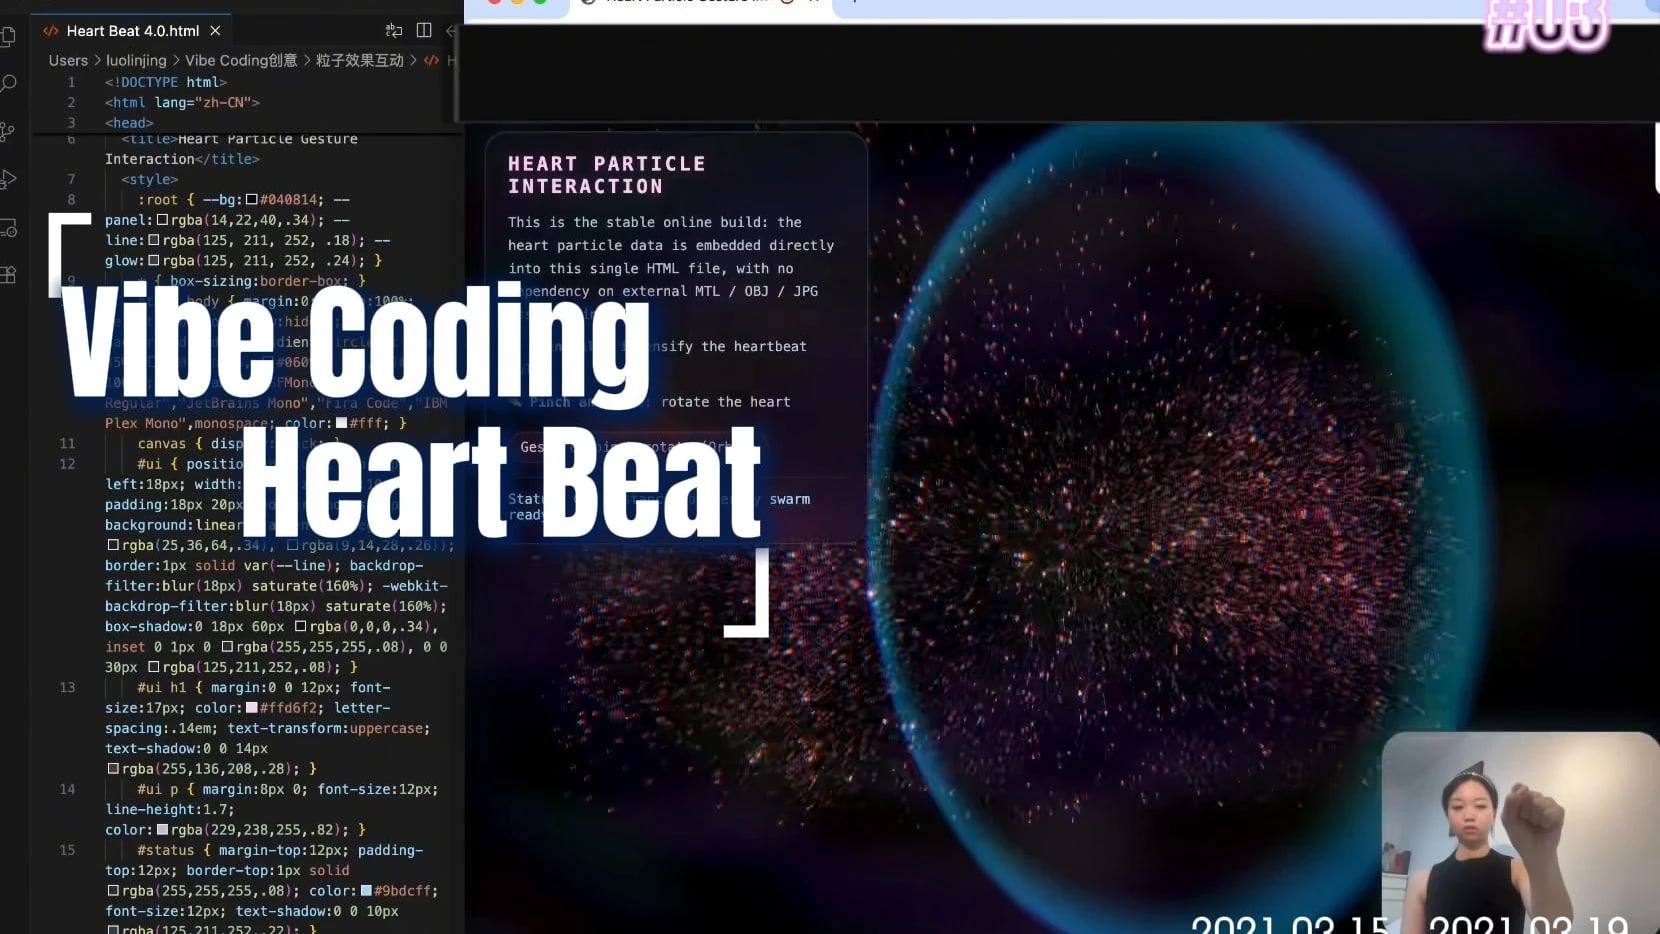Expand the 粒子效果互动 breadcrumb folder

point(359,61)
